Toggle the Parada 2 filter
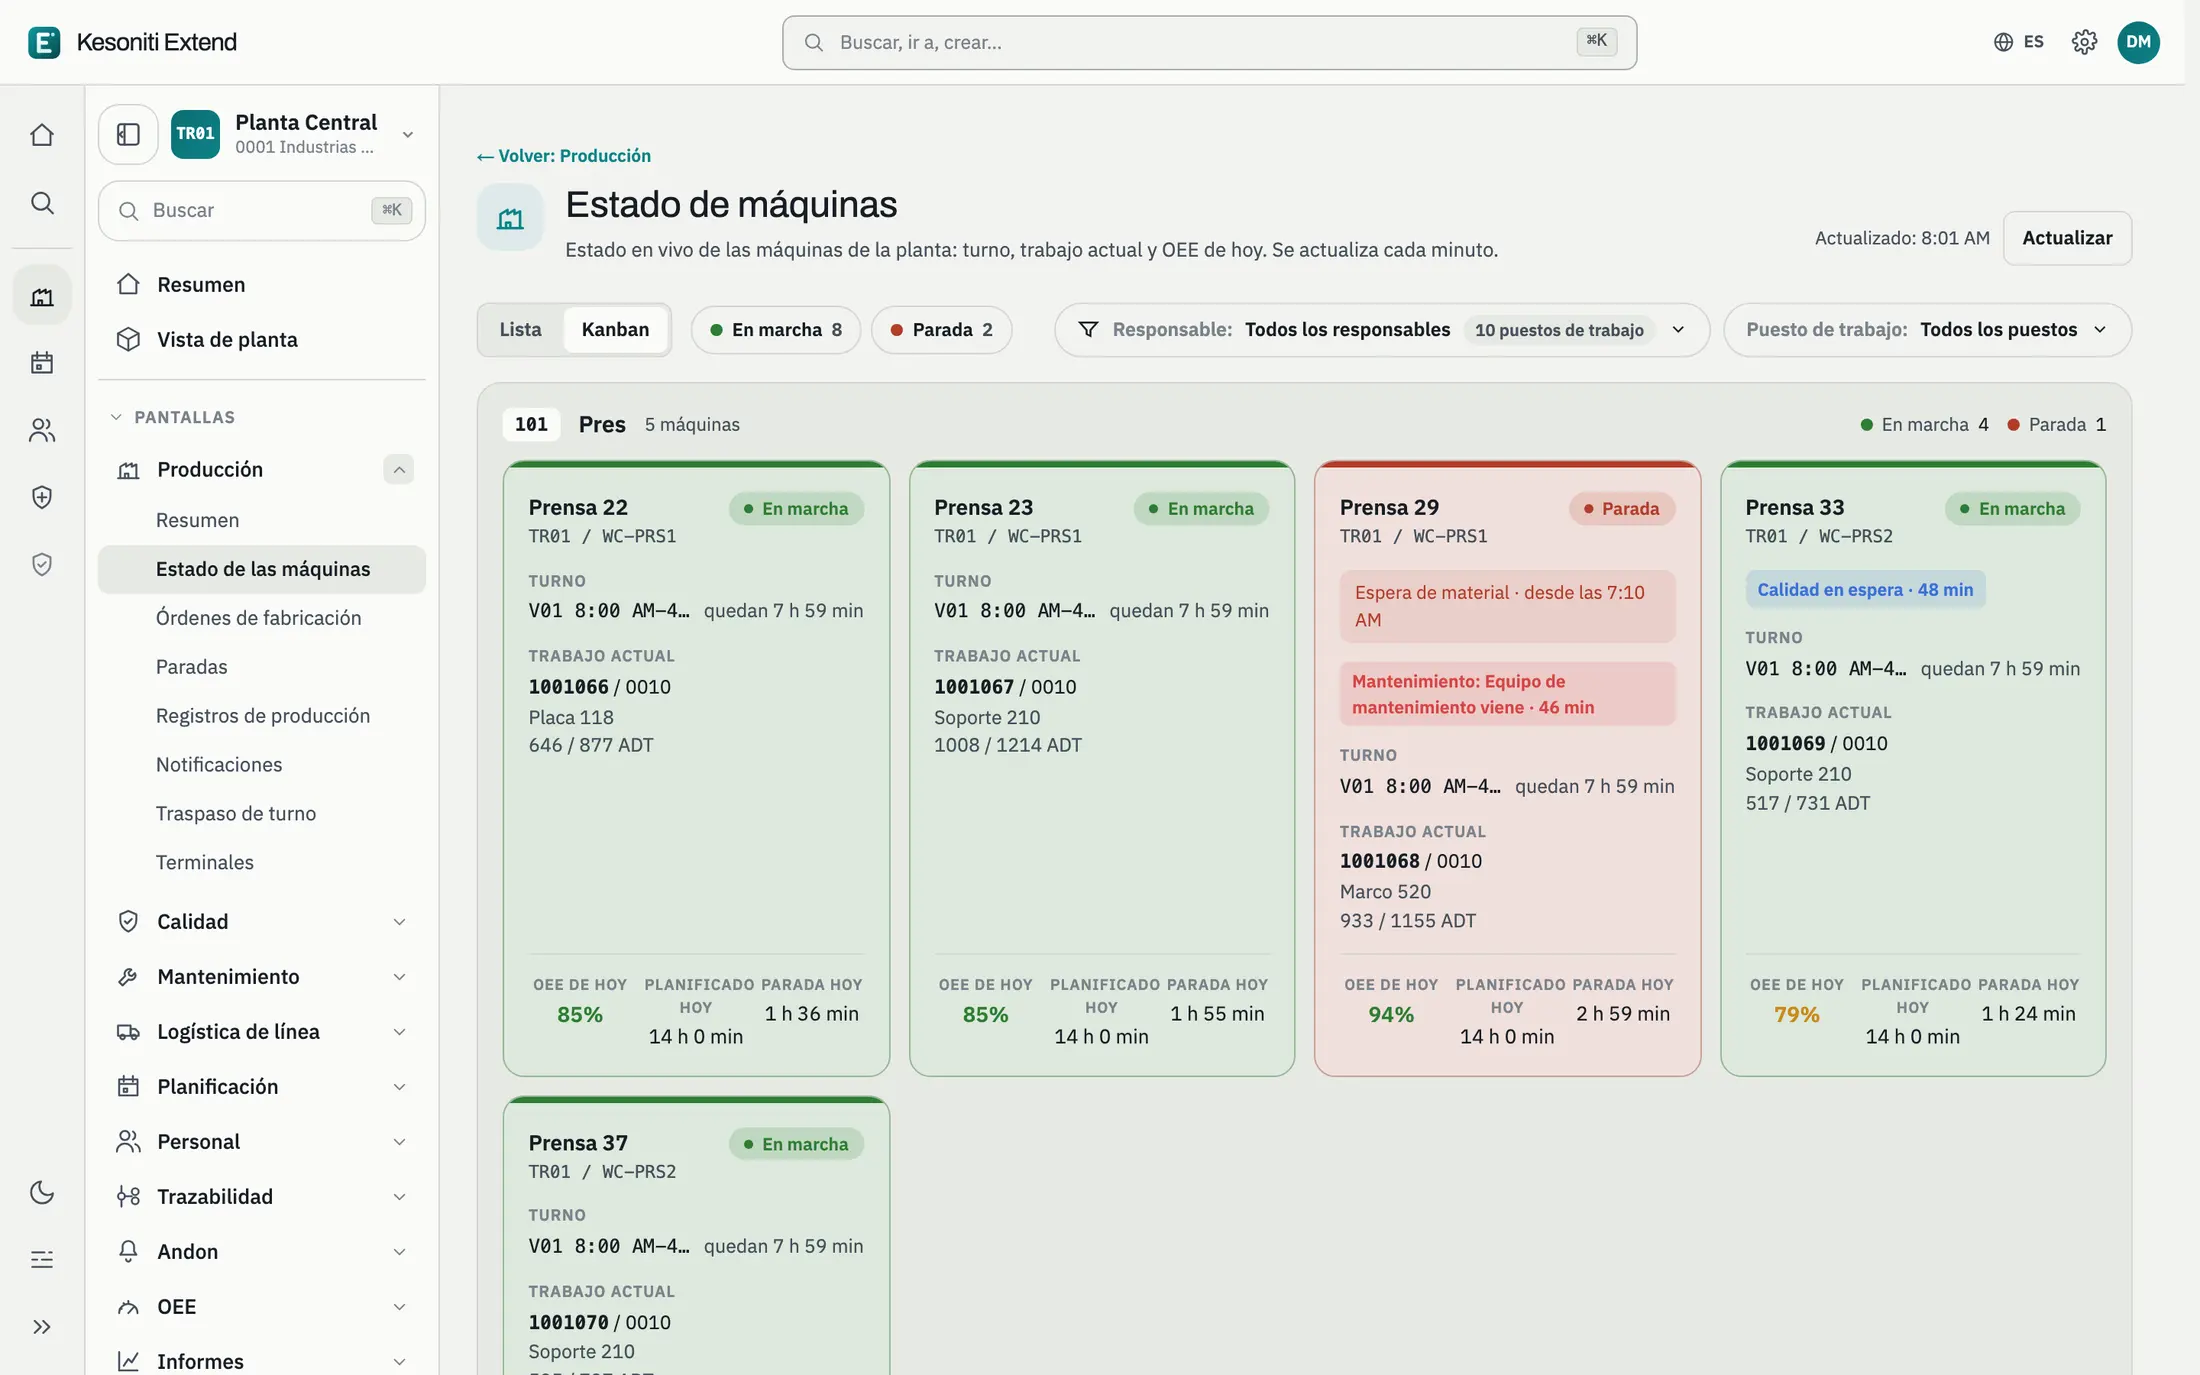The height and width of the screenshot is (1375, 2200). (x=941, y=330)
